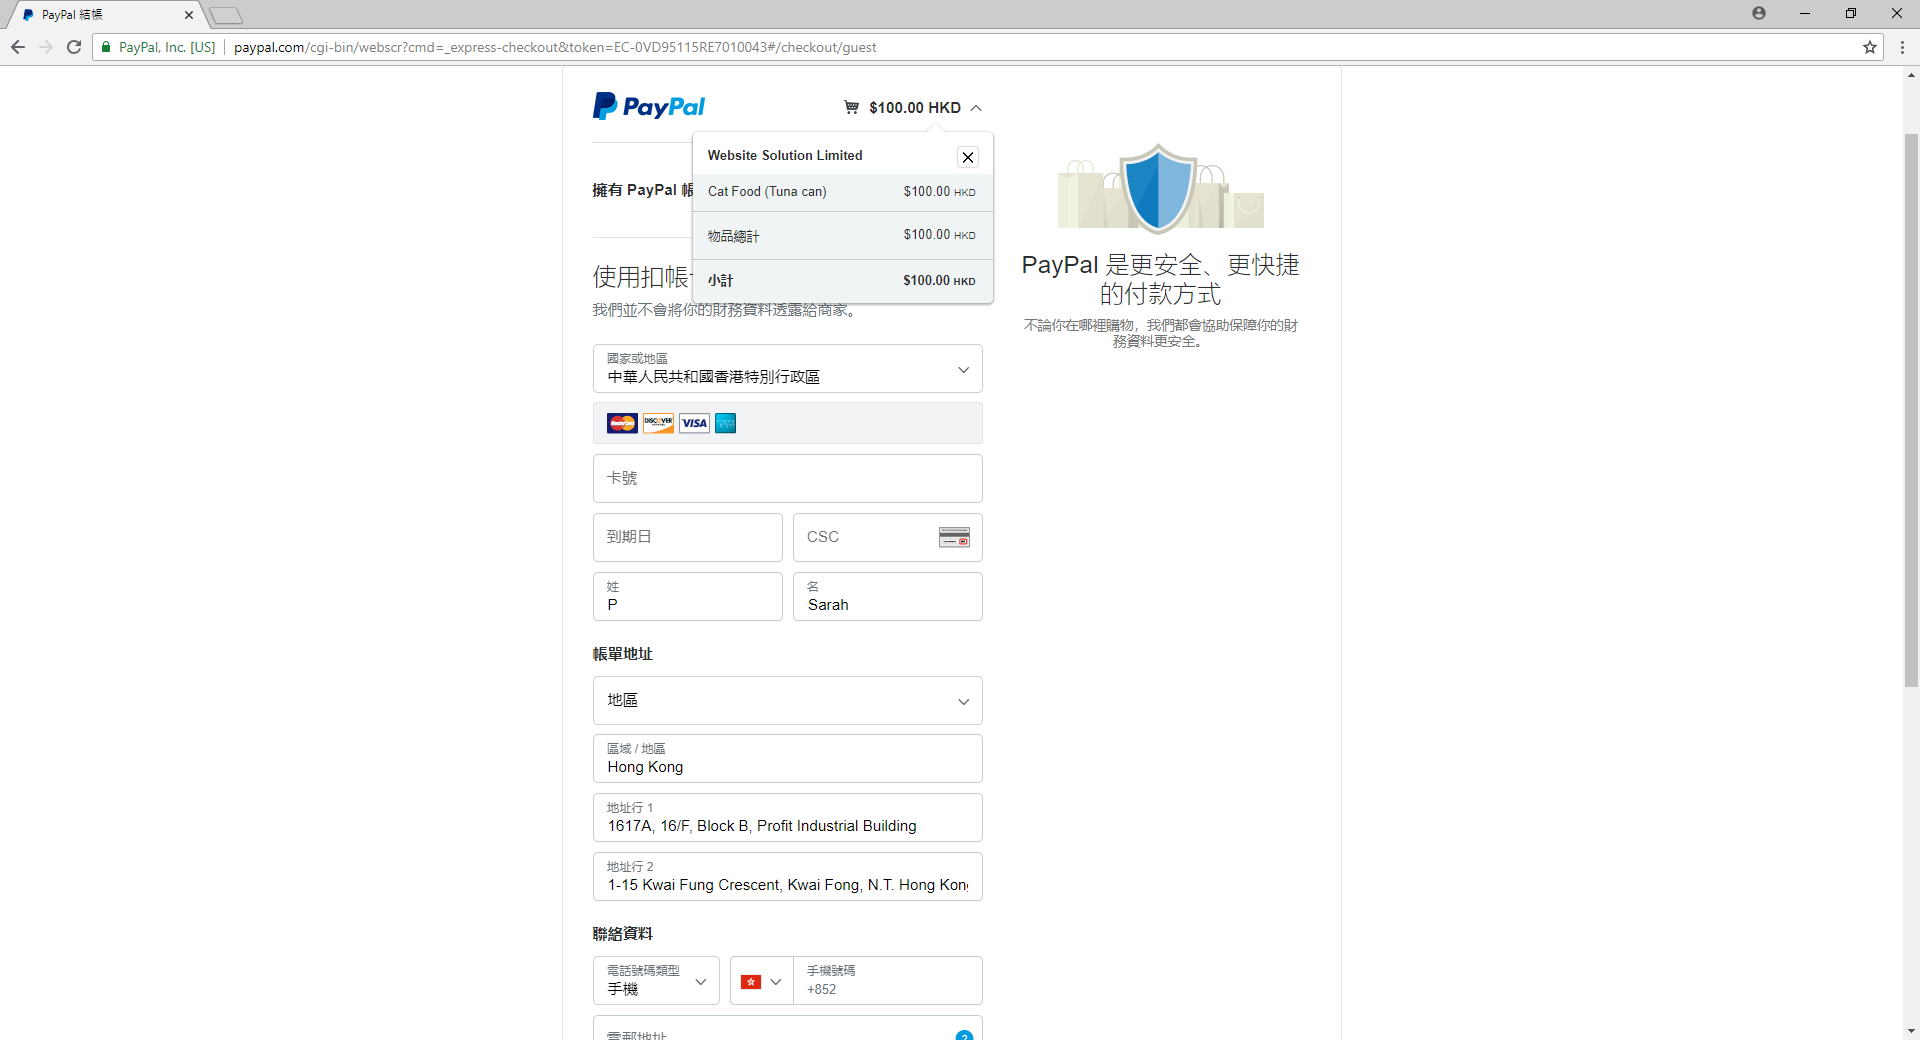
Task: Click the blue shield security illustration
Action: (x=1159, y=188)
